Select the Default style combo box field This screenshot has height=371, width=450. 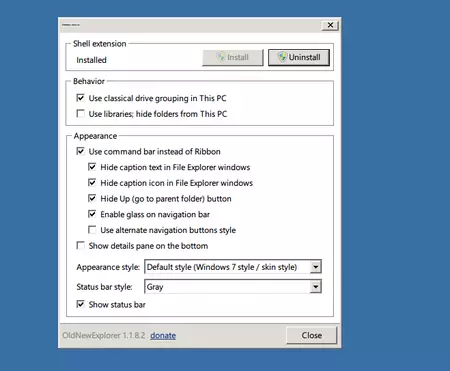pos(233,267)
